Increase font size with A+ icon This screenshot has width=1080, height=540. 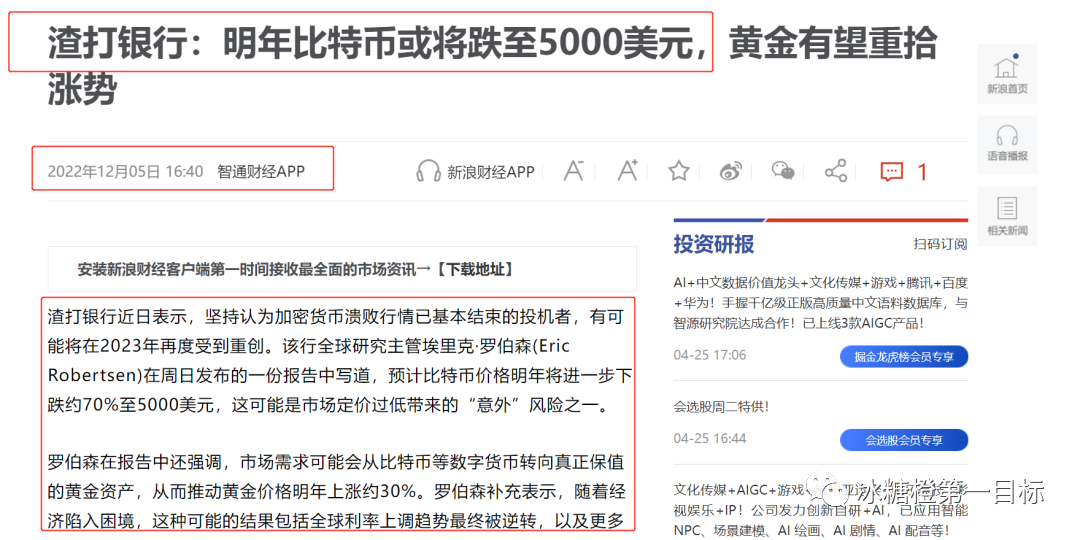(x=627, y=170)
